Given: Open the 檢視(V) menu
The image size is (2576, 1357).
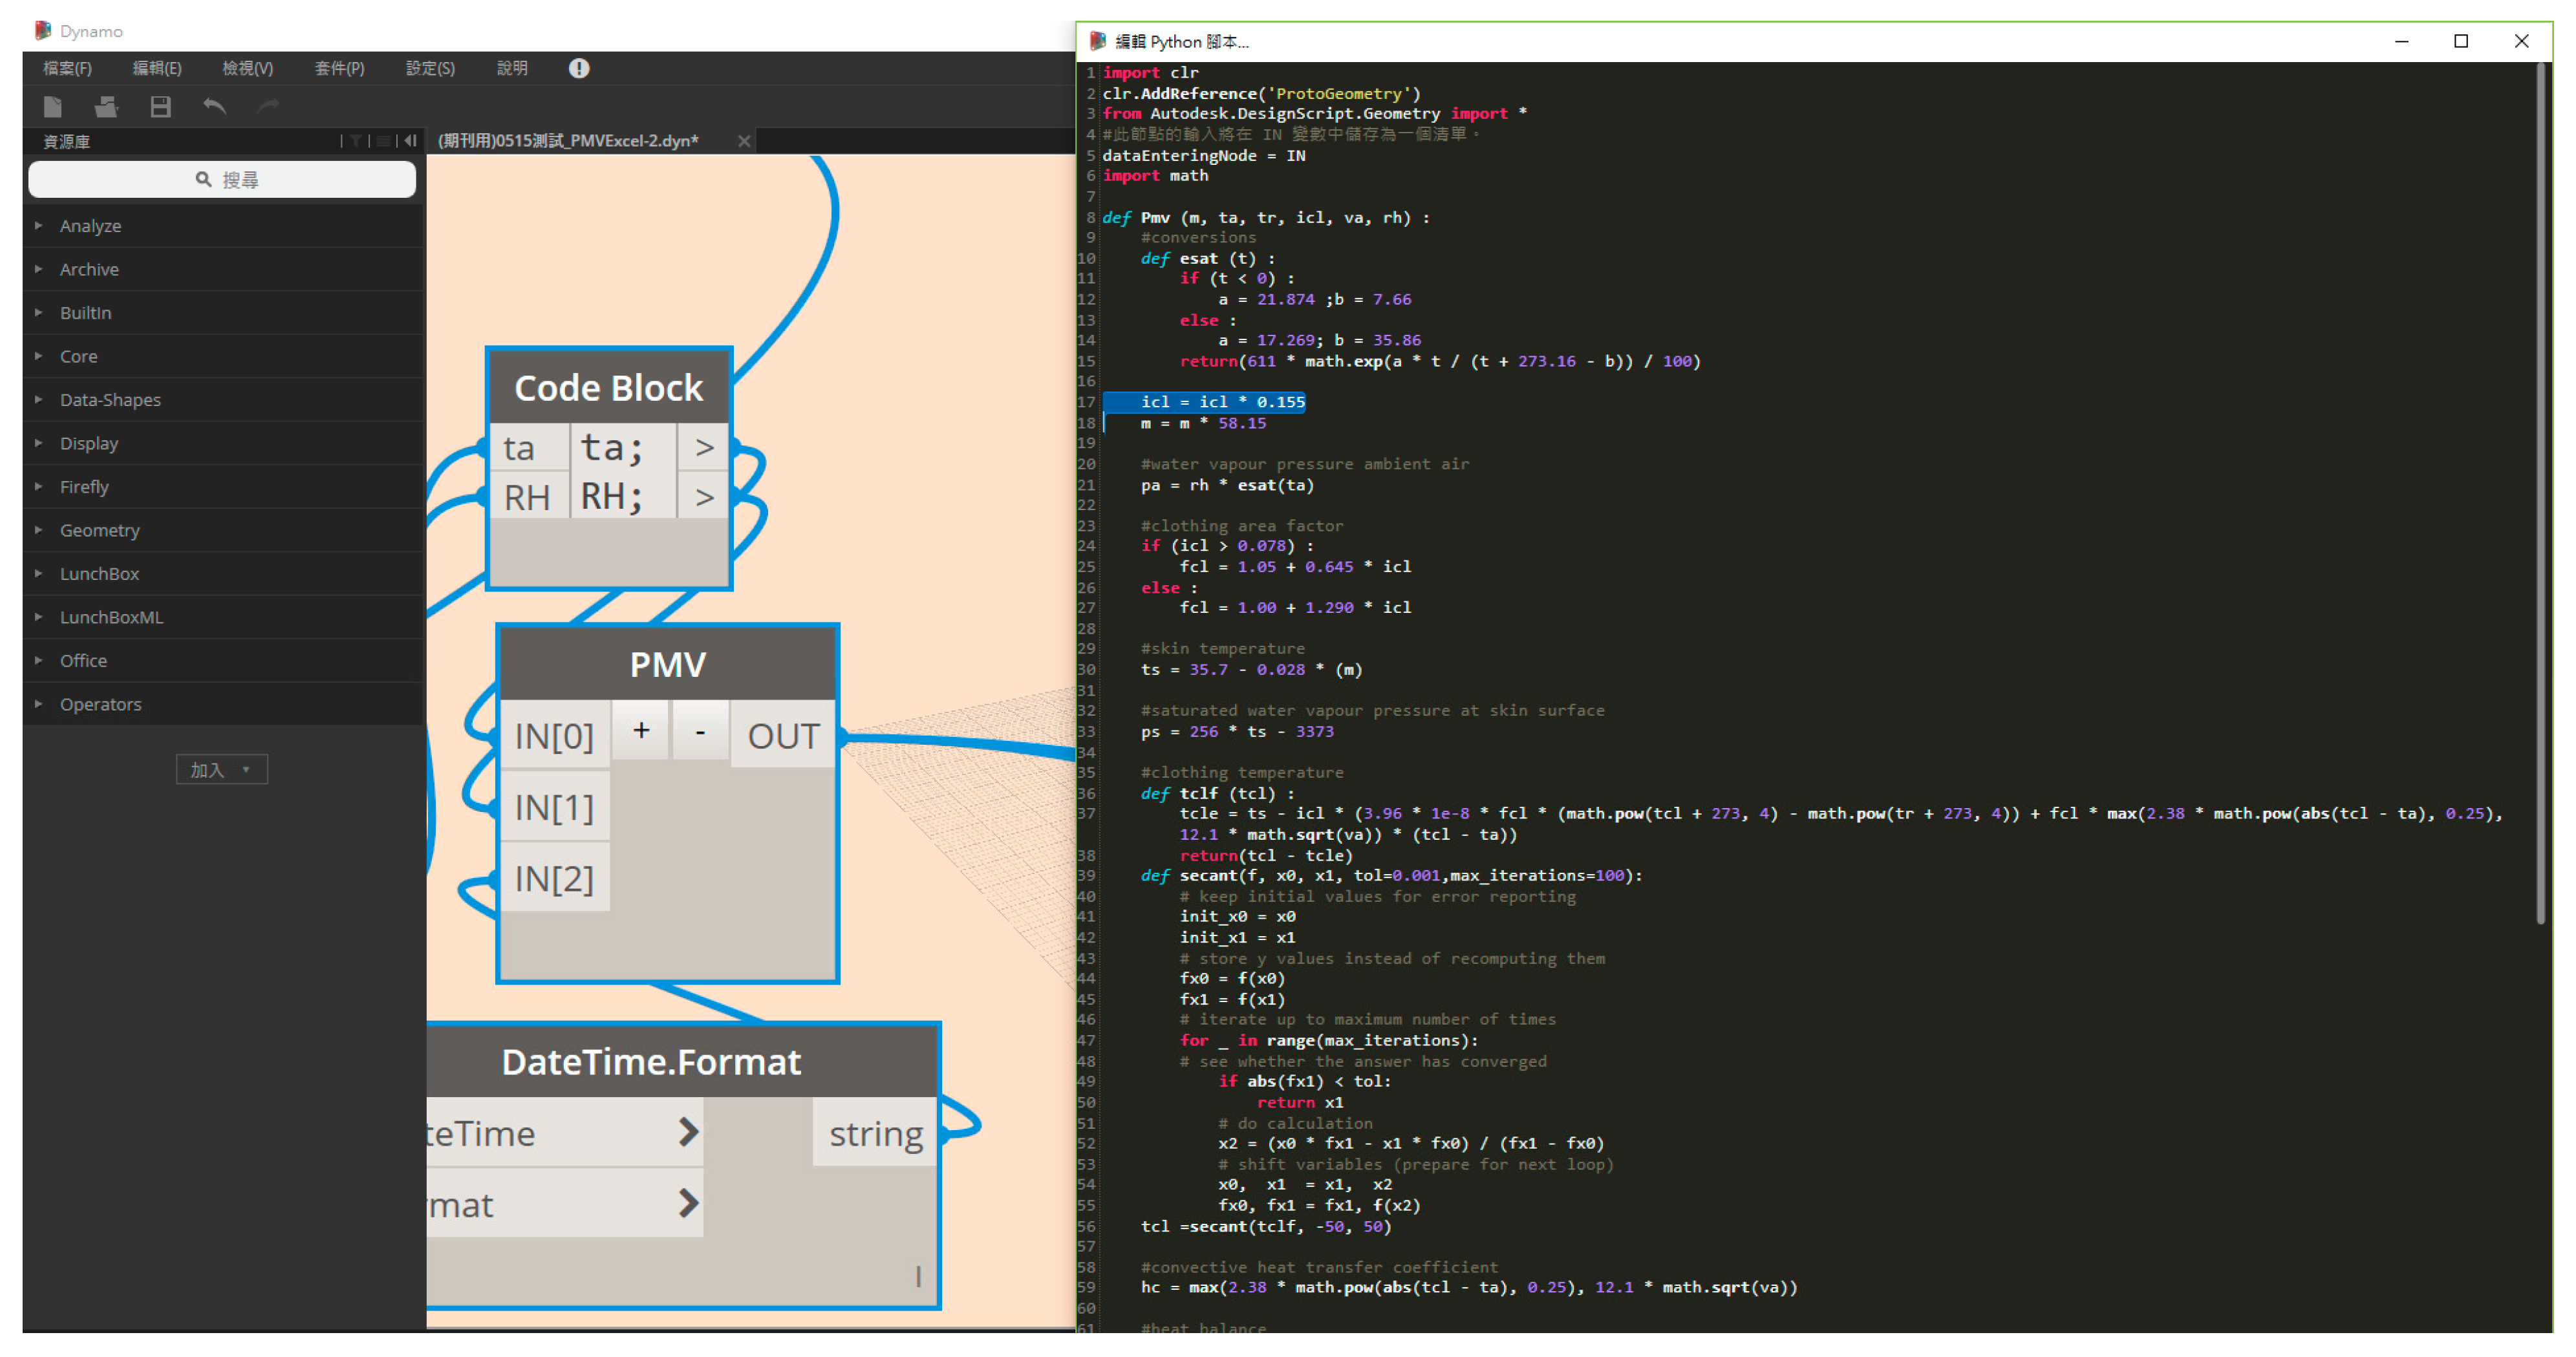Looking at the screenshot, I should coord(247,68).
